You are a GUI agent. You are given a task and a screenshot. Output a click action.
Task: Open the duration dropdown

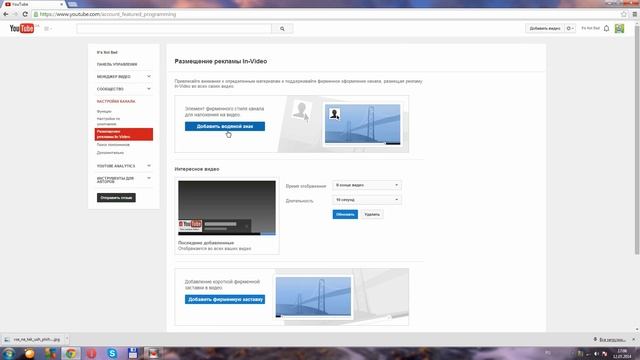pos(367,200)
